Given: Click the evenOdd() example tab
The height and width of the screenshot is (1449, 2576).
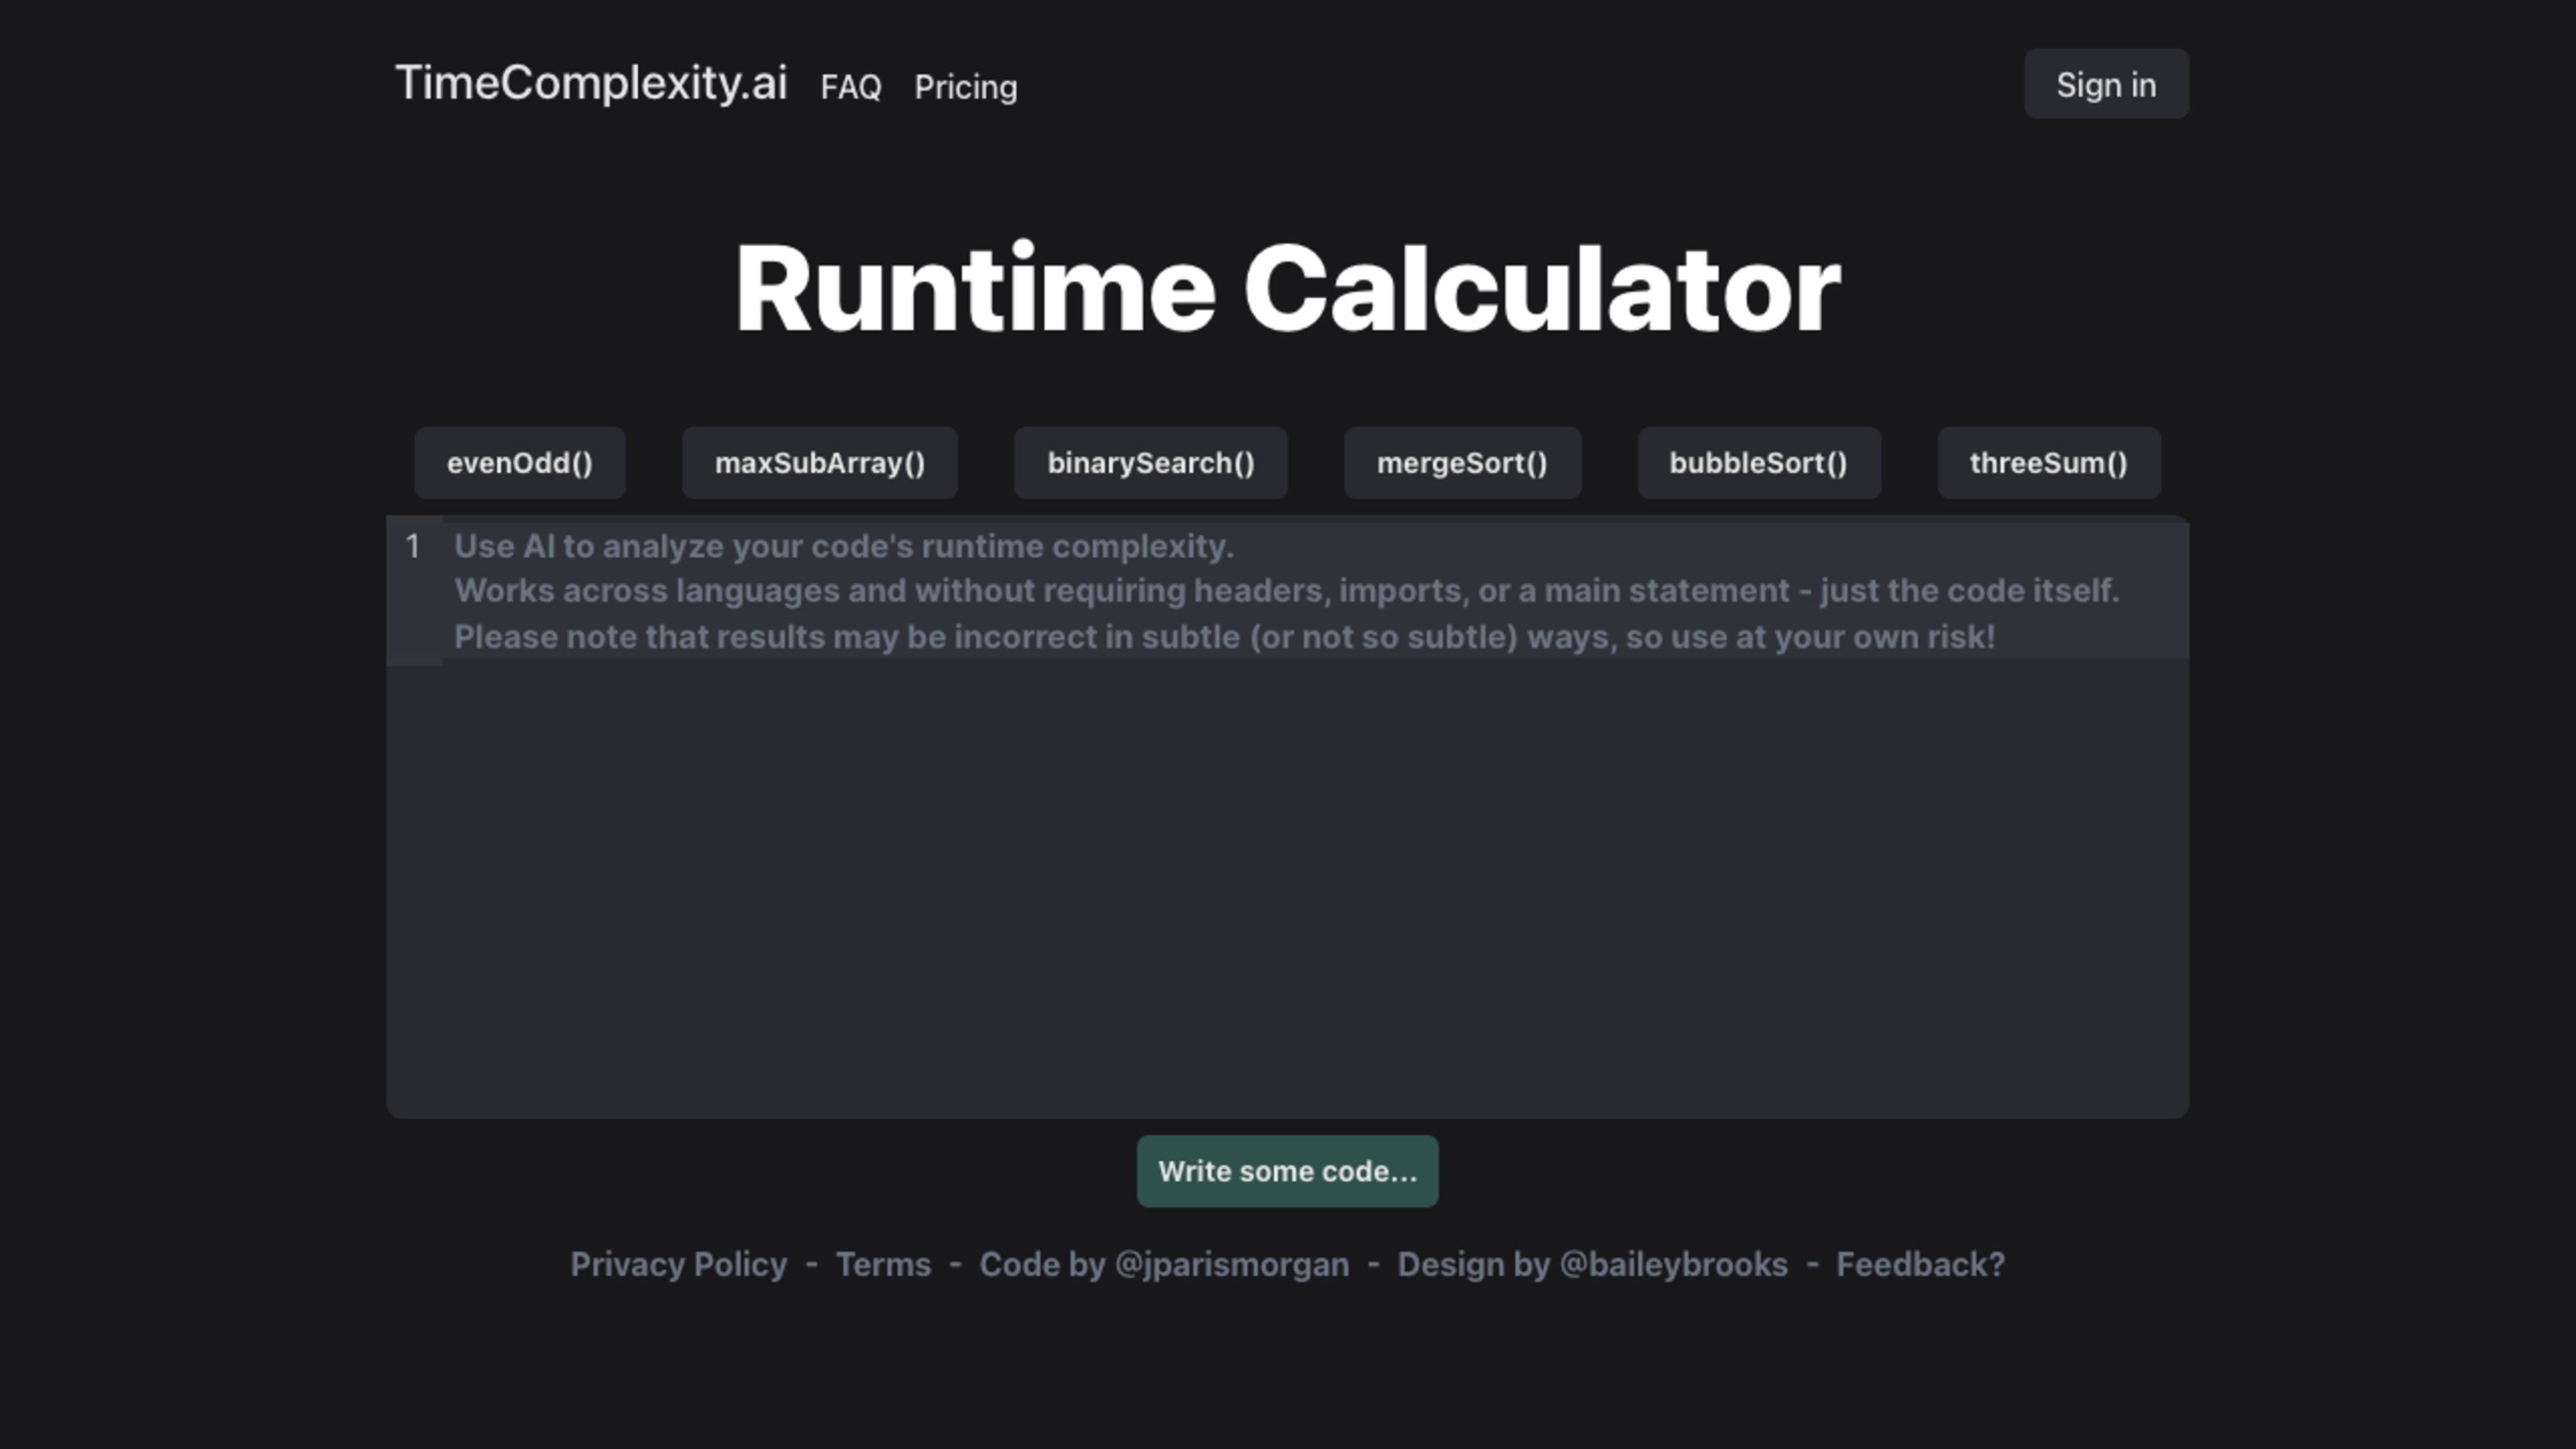Looking at the screenshot, I should click(519, 462).
